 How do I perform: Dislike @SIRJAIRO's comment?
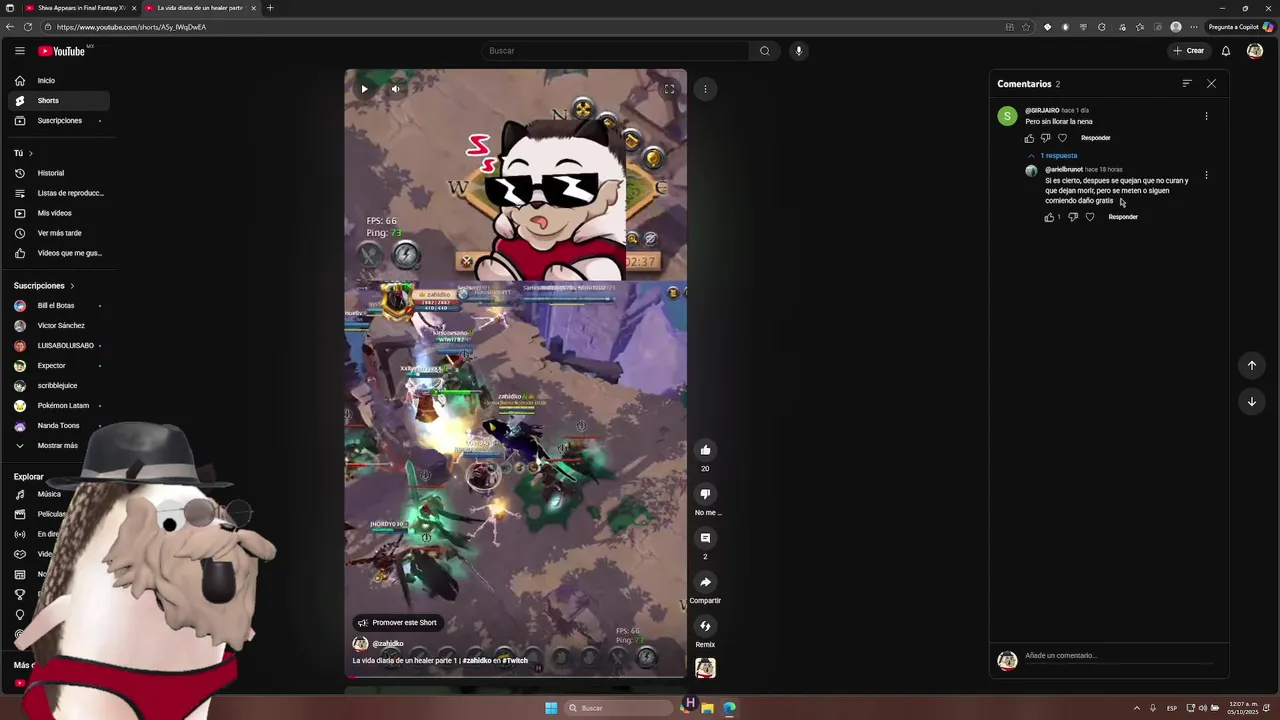(1045, 138)
